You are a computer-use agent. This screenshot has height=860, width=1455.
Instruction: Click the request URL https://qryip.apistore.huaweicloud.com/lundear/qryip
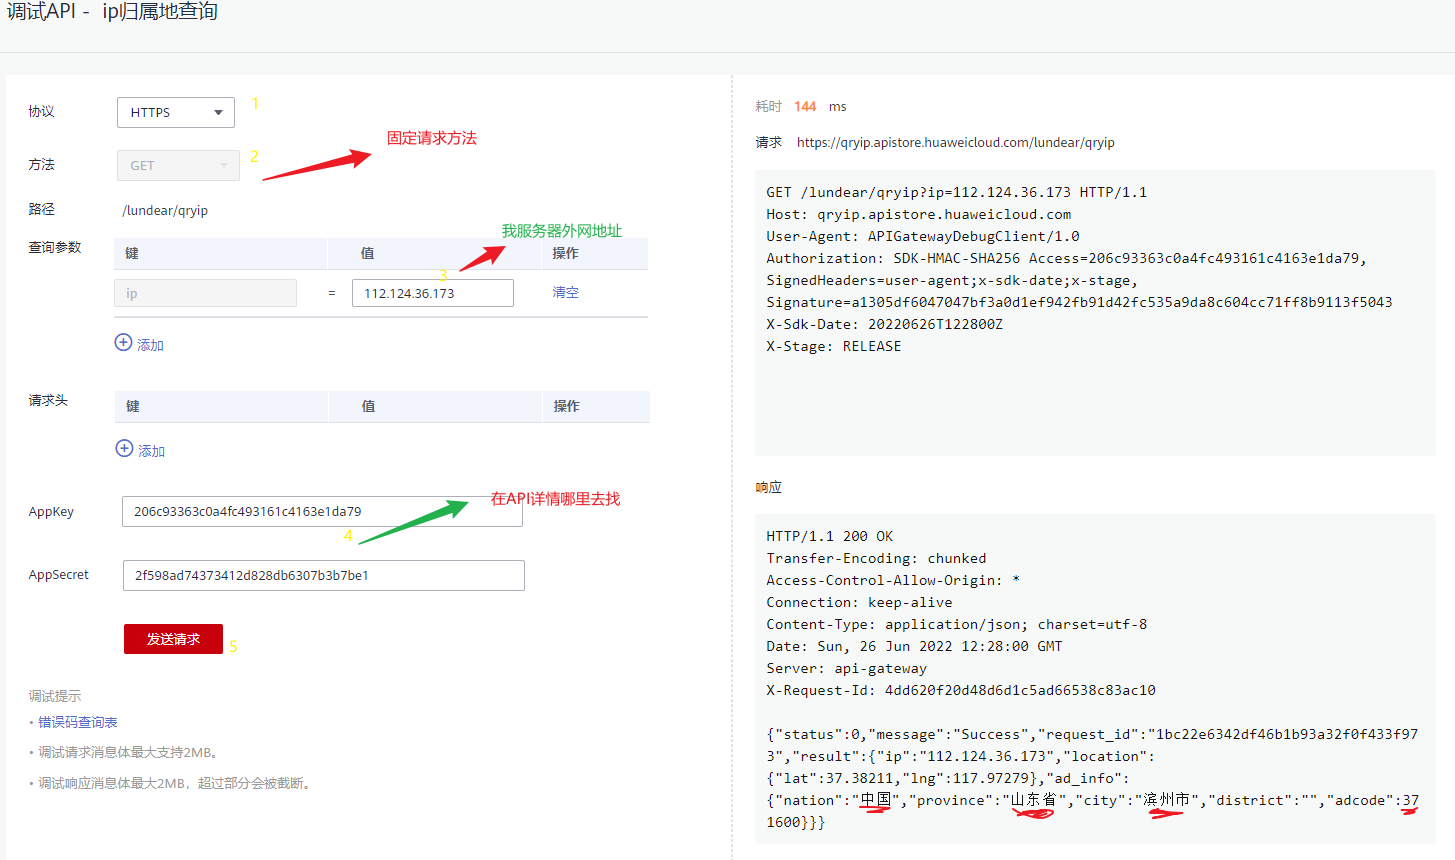[956, 142]
